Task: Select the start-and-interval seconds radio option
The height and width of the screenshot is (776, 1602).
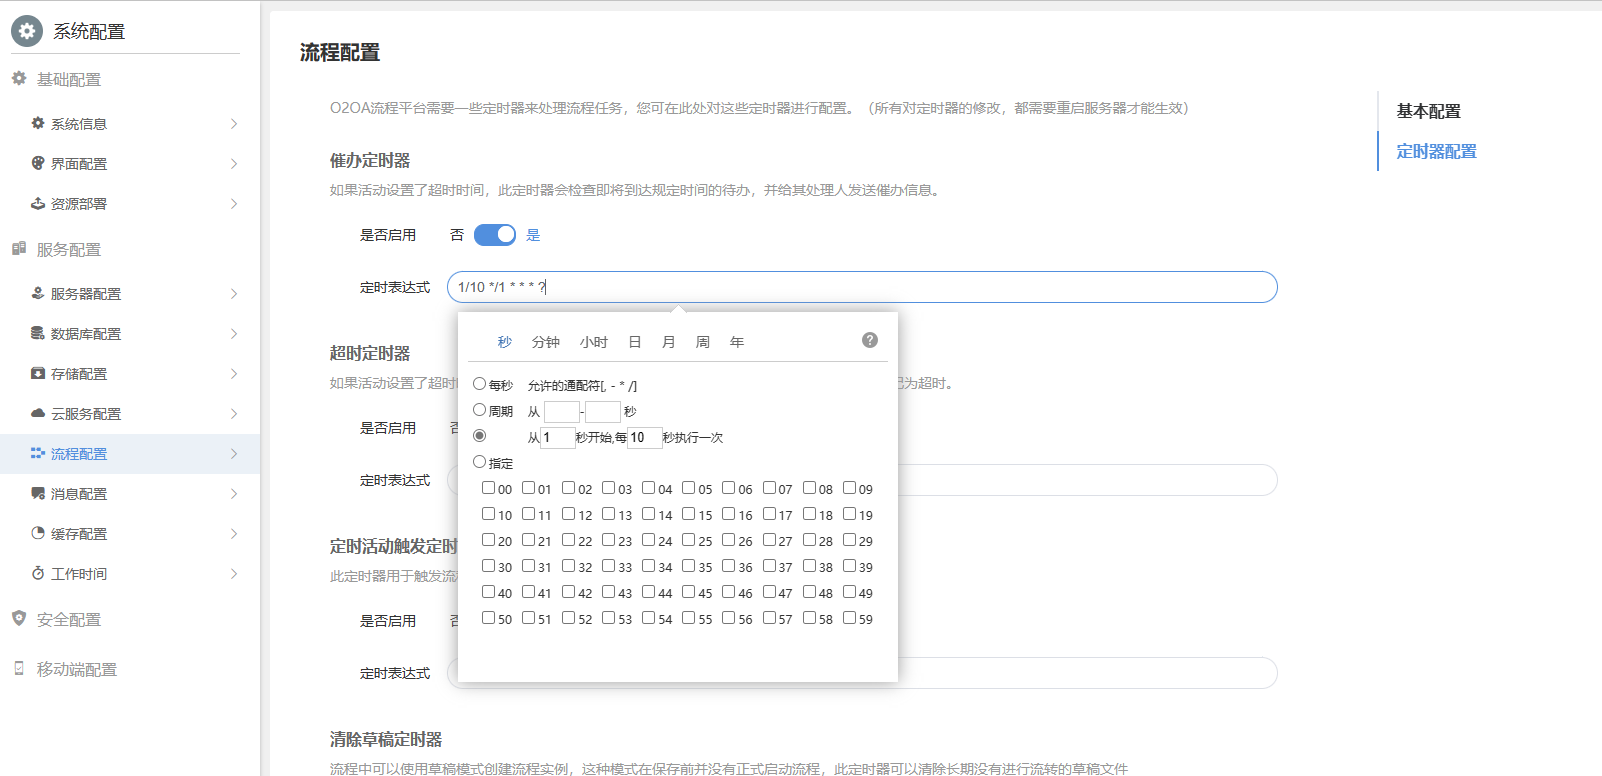Action: tap(480, 436)
